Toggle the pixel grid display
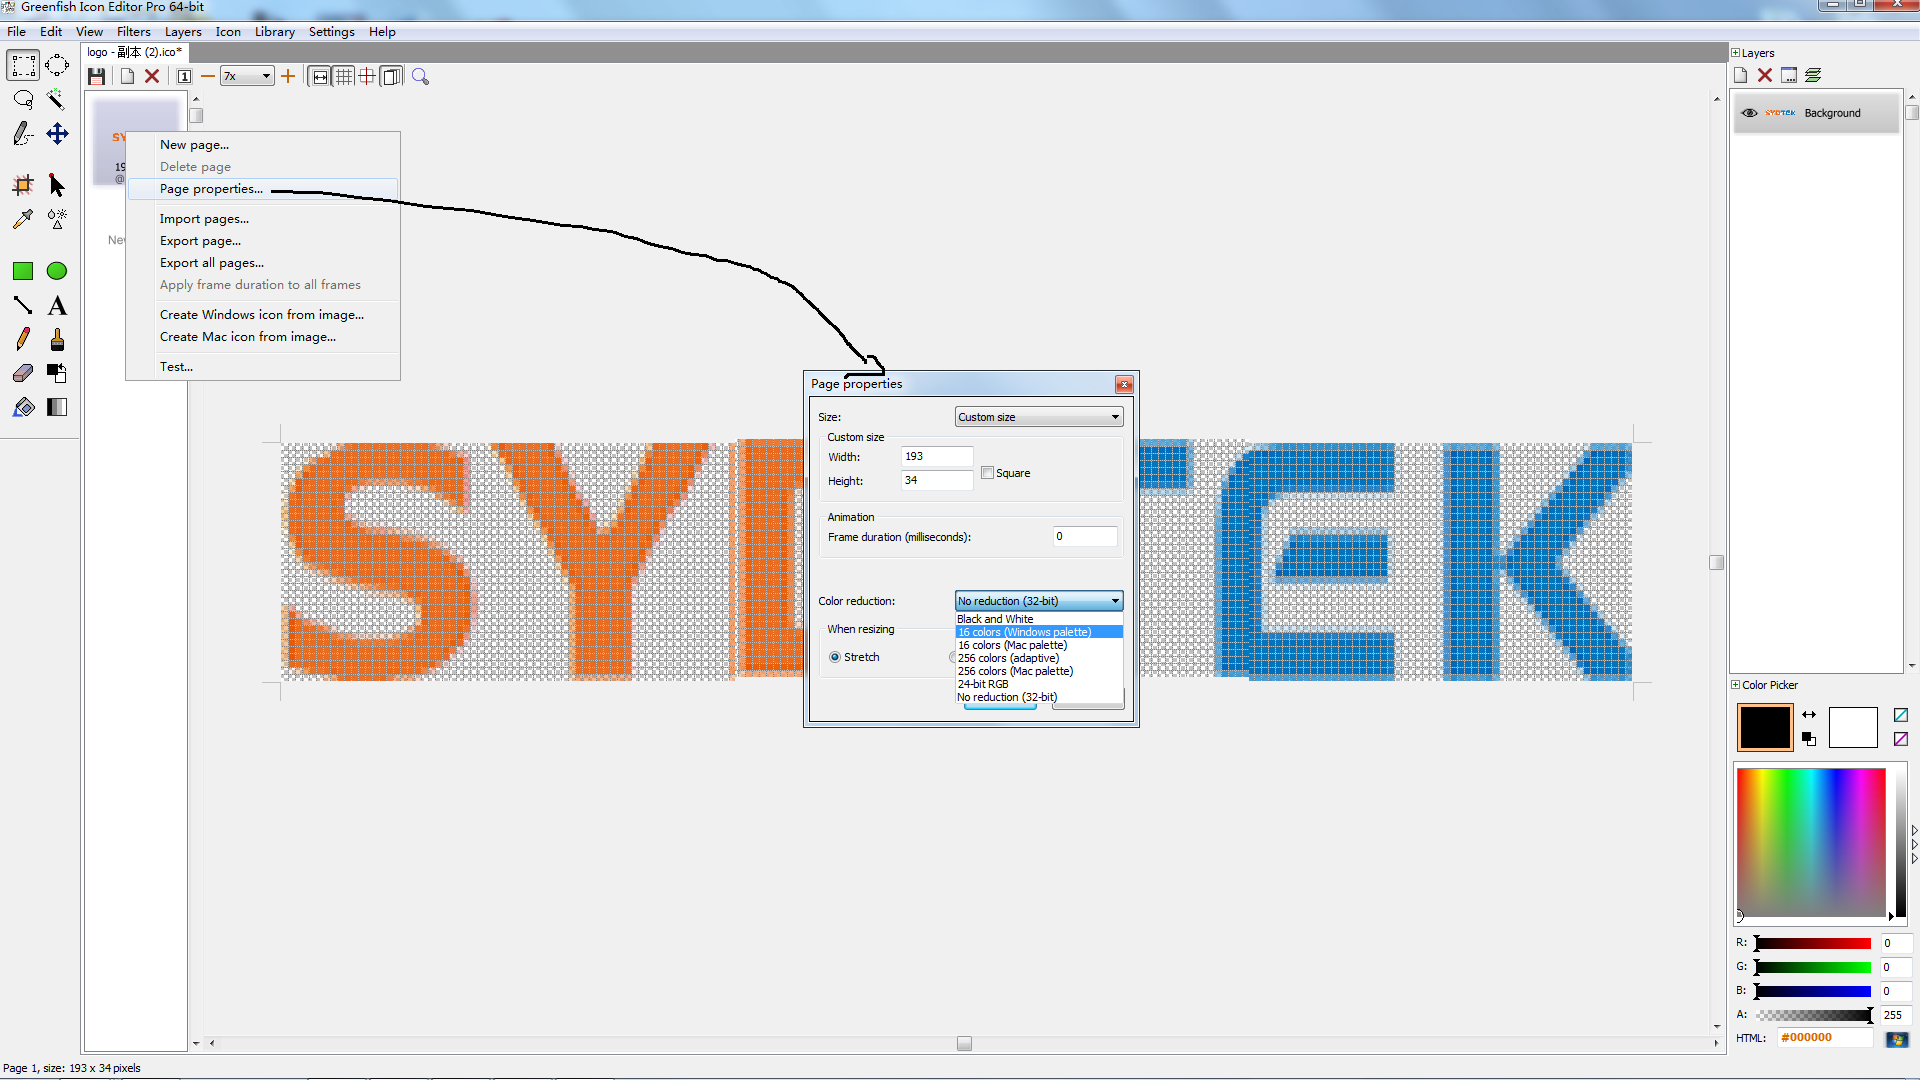This screenshot has height=1080, width=1920. coord(344,76)
